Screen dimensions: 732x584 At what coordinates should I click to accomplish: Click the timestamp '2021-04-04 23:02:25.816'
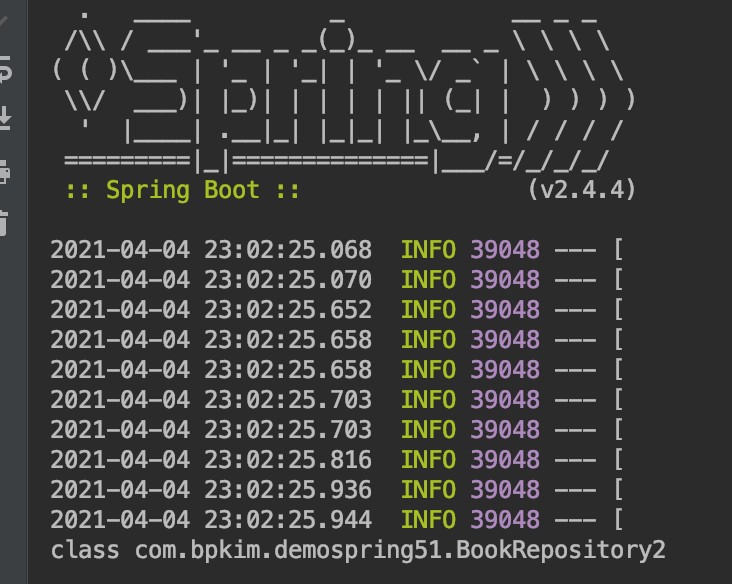point(211,459)
